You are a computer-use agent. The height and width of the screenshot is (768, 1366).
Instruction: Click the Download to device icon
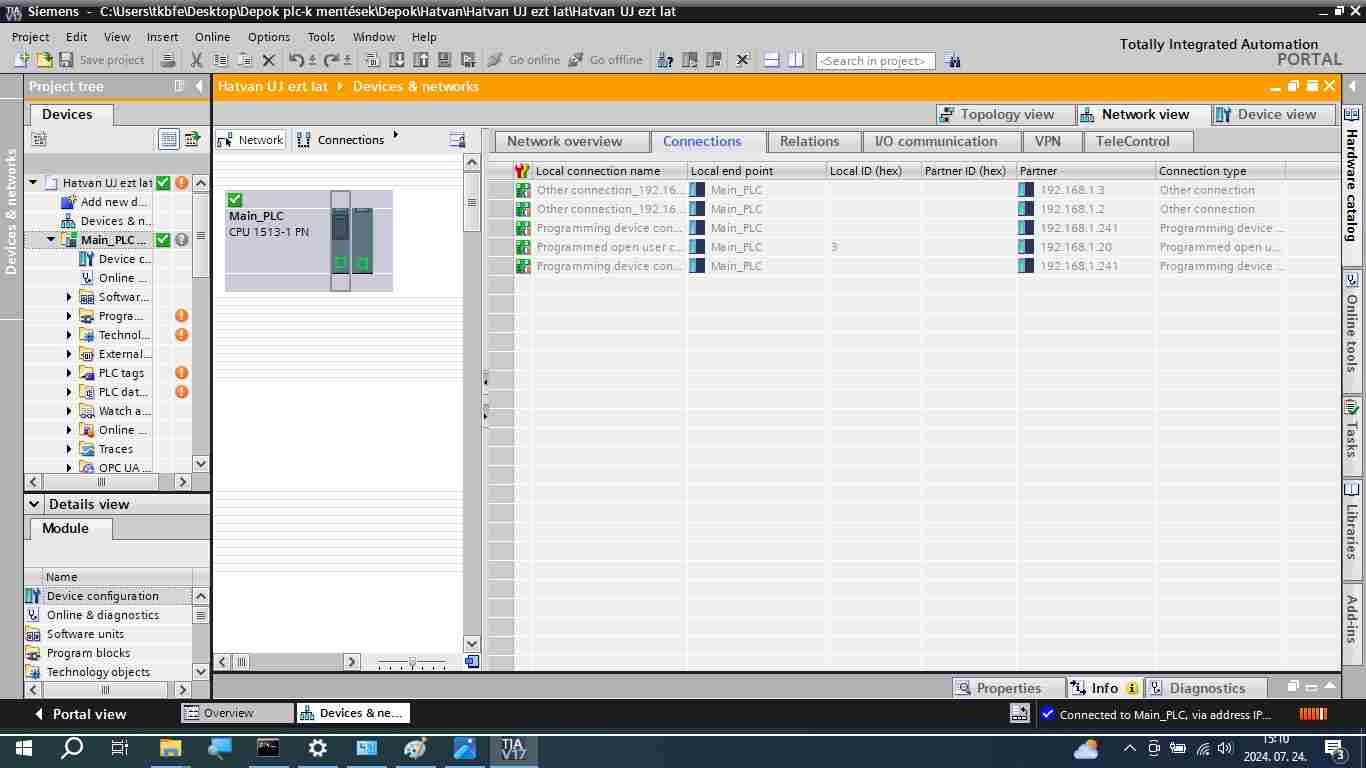[397, 60]
